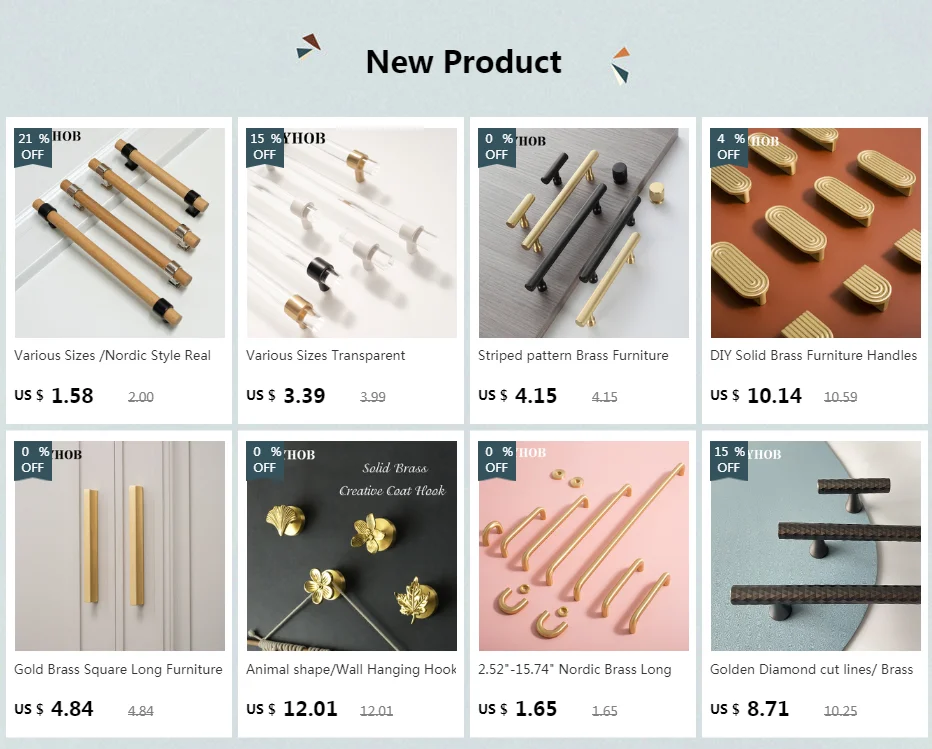The width and height of the screenshot is (932, 749).
Task: Open the solid brass oval handles image
Action: click(816, 233)
